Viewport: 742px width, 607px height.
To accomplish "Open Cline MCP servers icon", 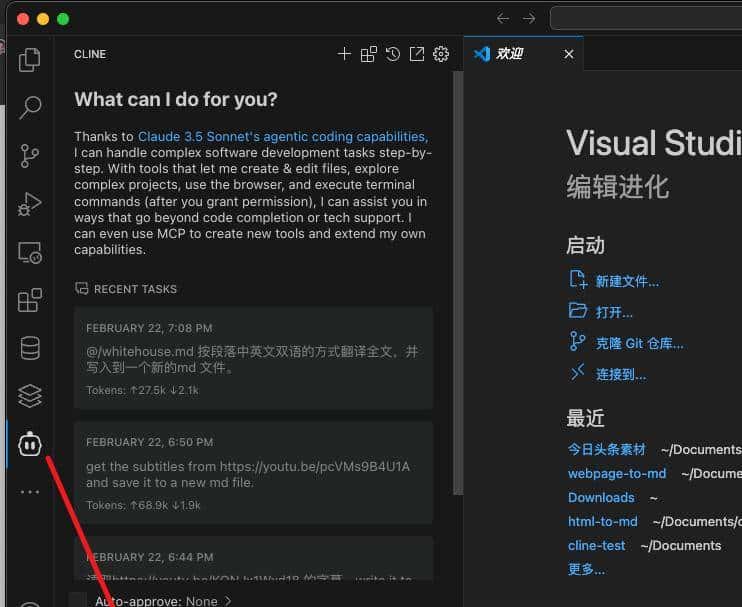I will coord(369,54).
